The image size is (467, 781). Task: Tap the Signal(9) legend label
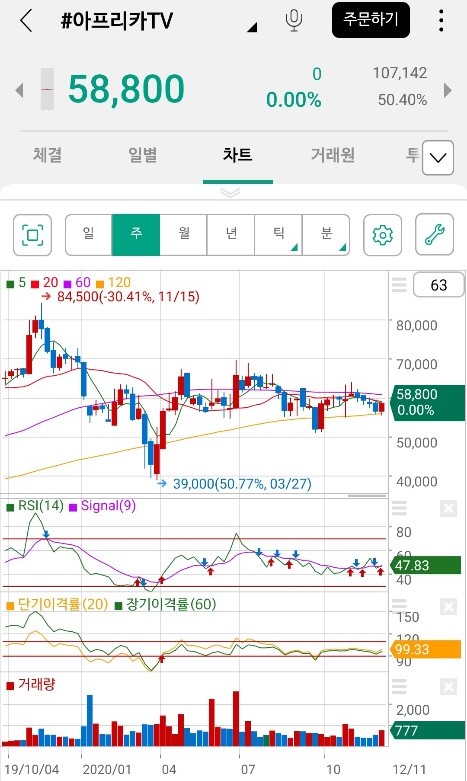click(x=103, y=506)
